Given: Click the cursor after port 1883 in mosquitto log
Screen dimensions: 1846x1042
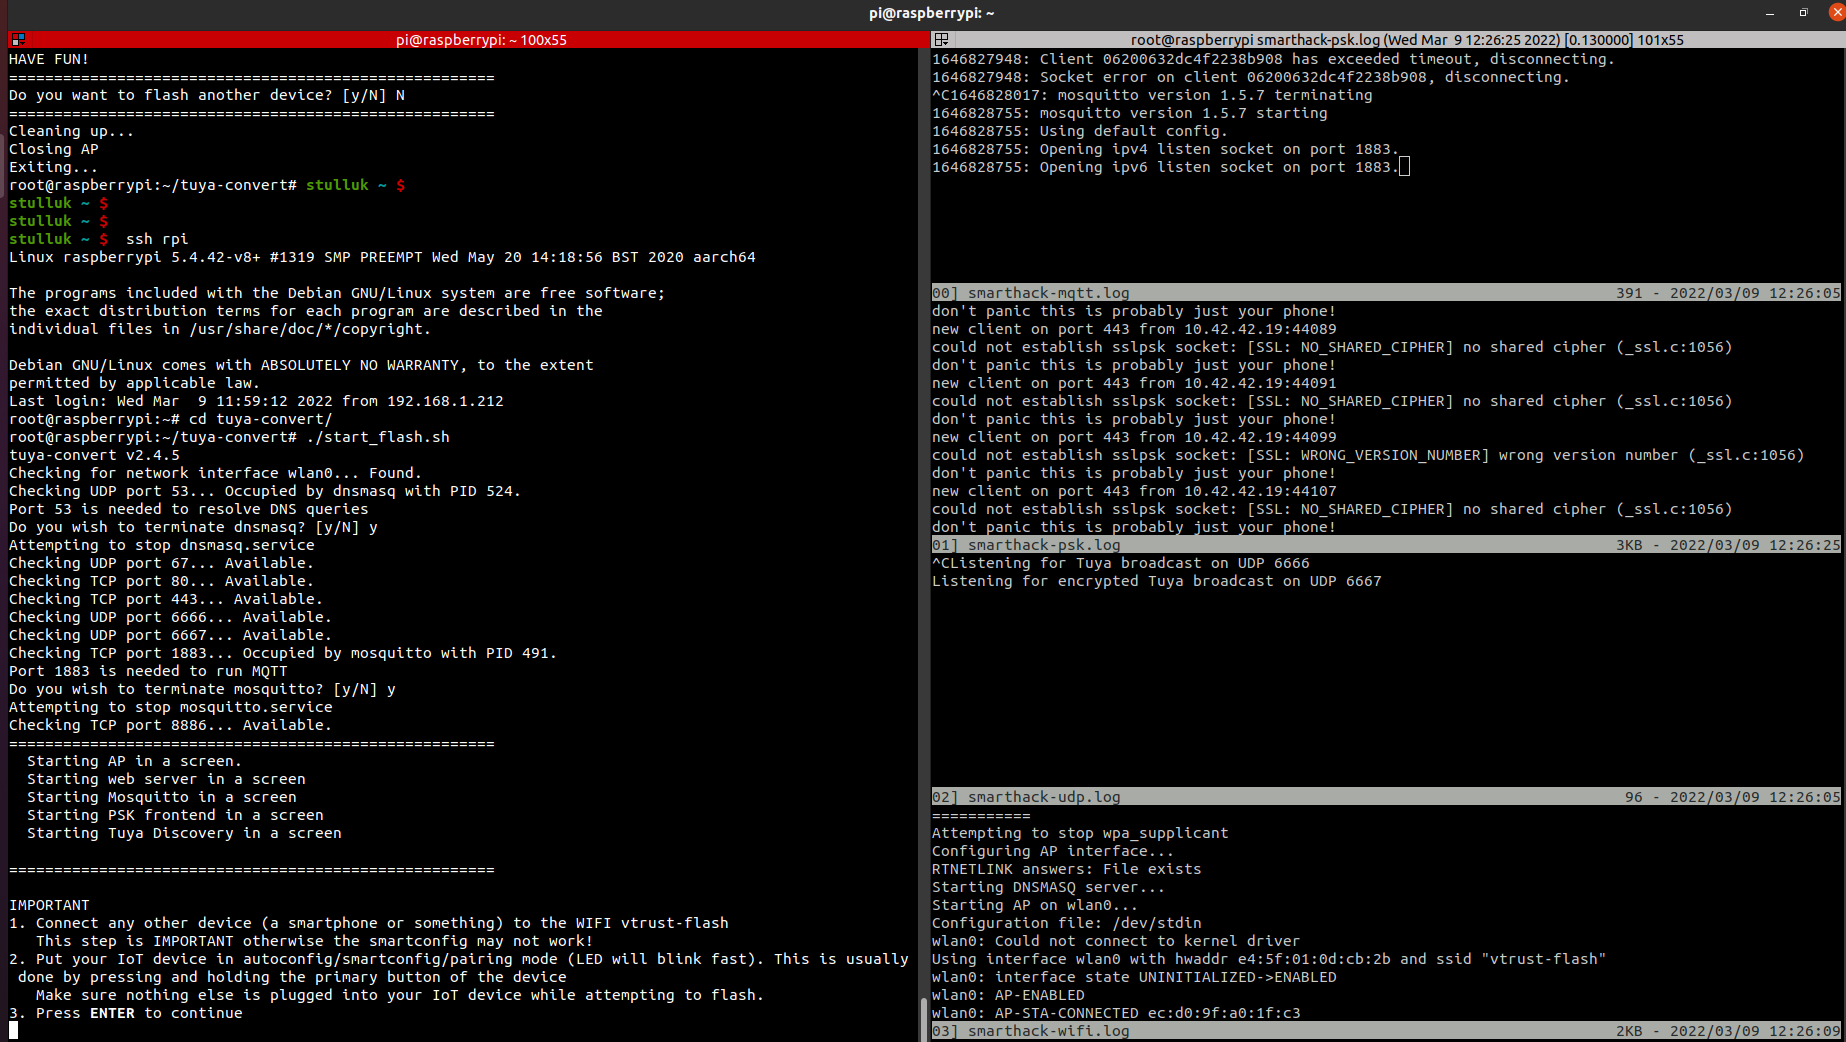Looking at the screenshot, I should click(x=1404, y=167).
